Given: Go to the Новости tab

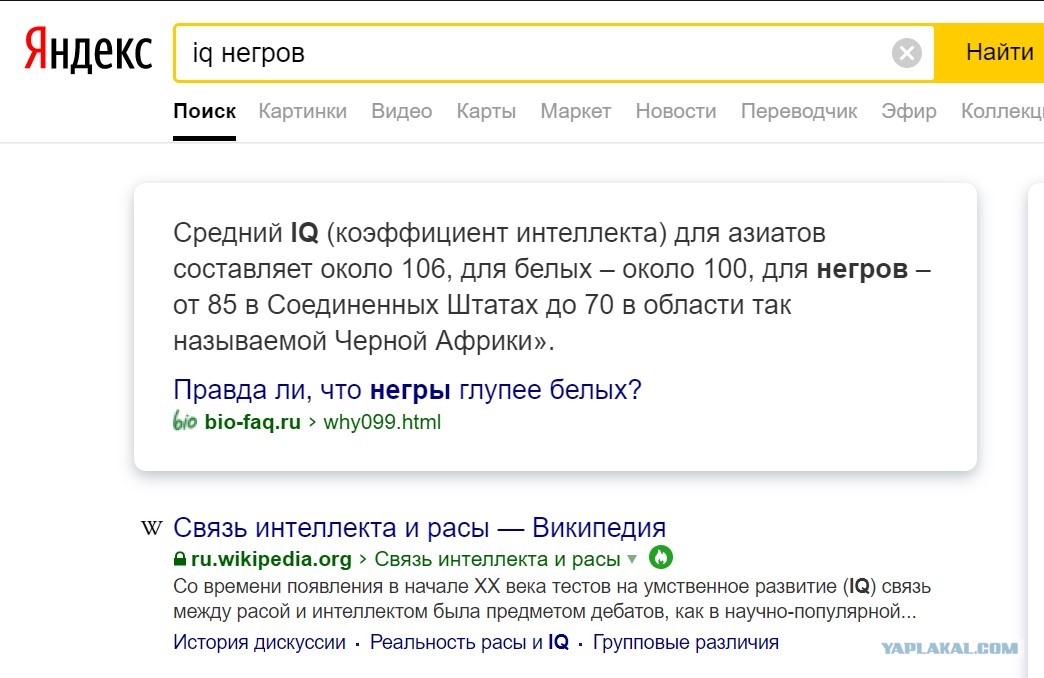Looking at the screenshot, I should pyautogui.click(x=676, y=111).
